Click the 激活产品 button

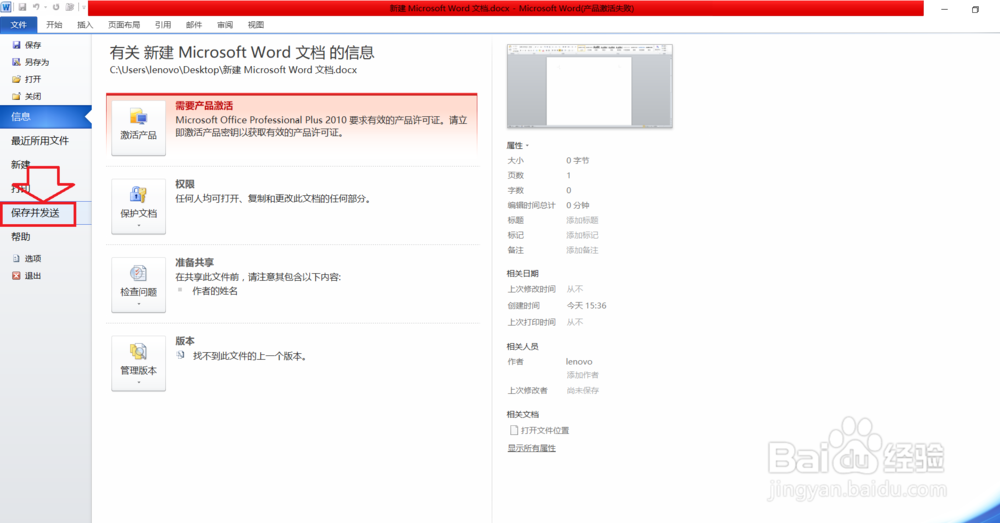138,127
